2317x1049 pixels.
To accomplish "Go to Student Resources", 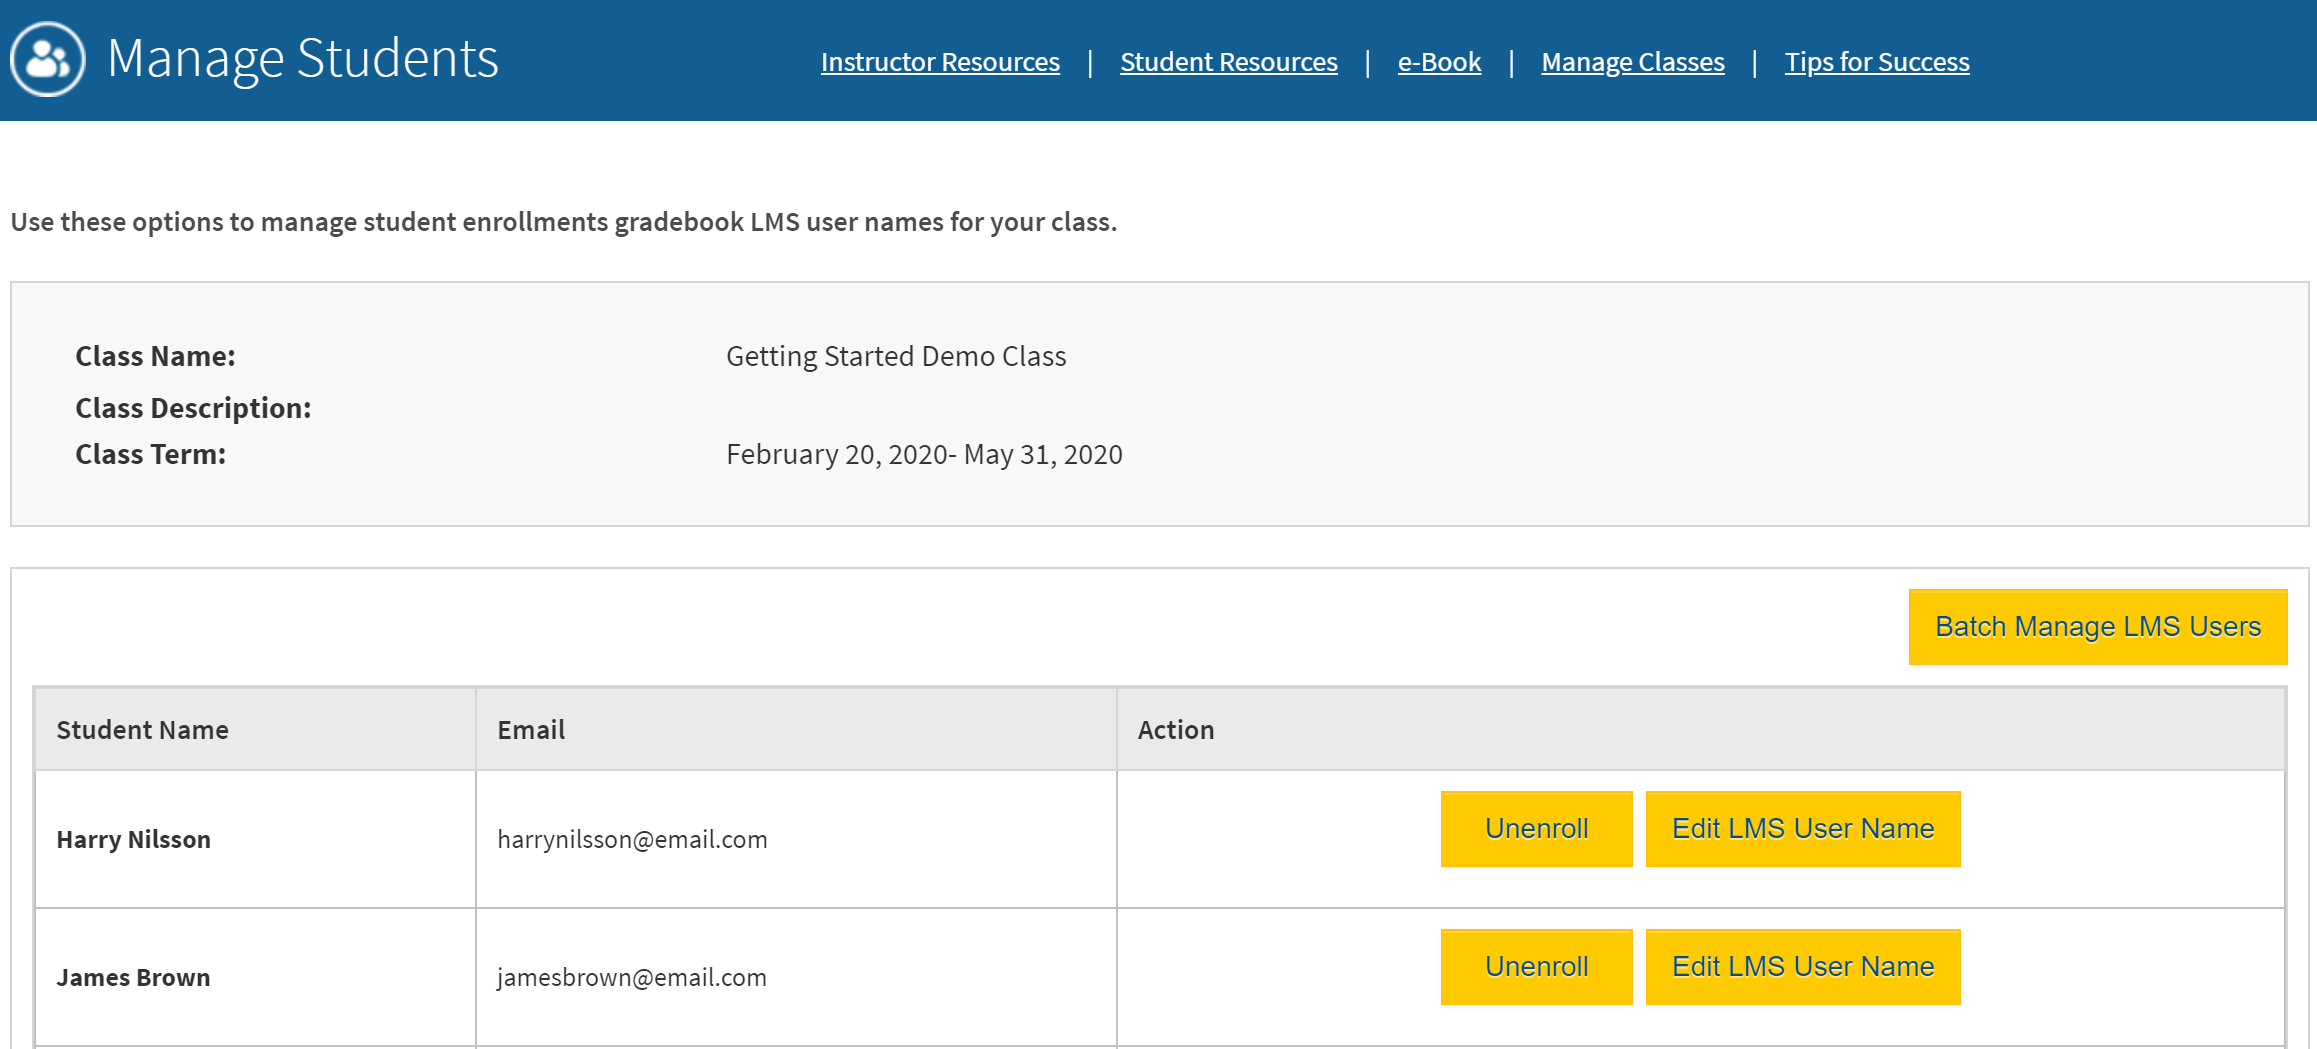I will pyautogui.click(x=1228, y=62).
